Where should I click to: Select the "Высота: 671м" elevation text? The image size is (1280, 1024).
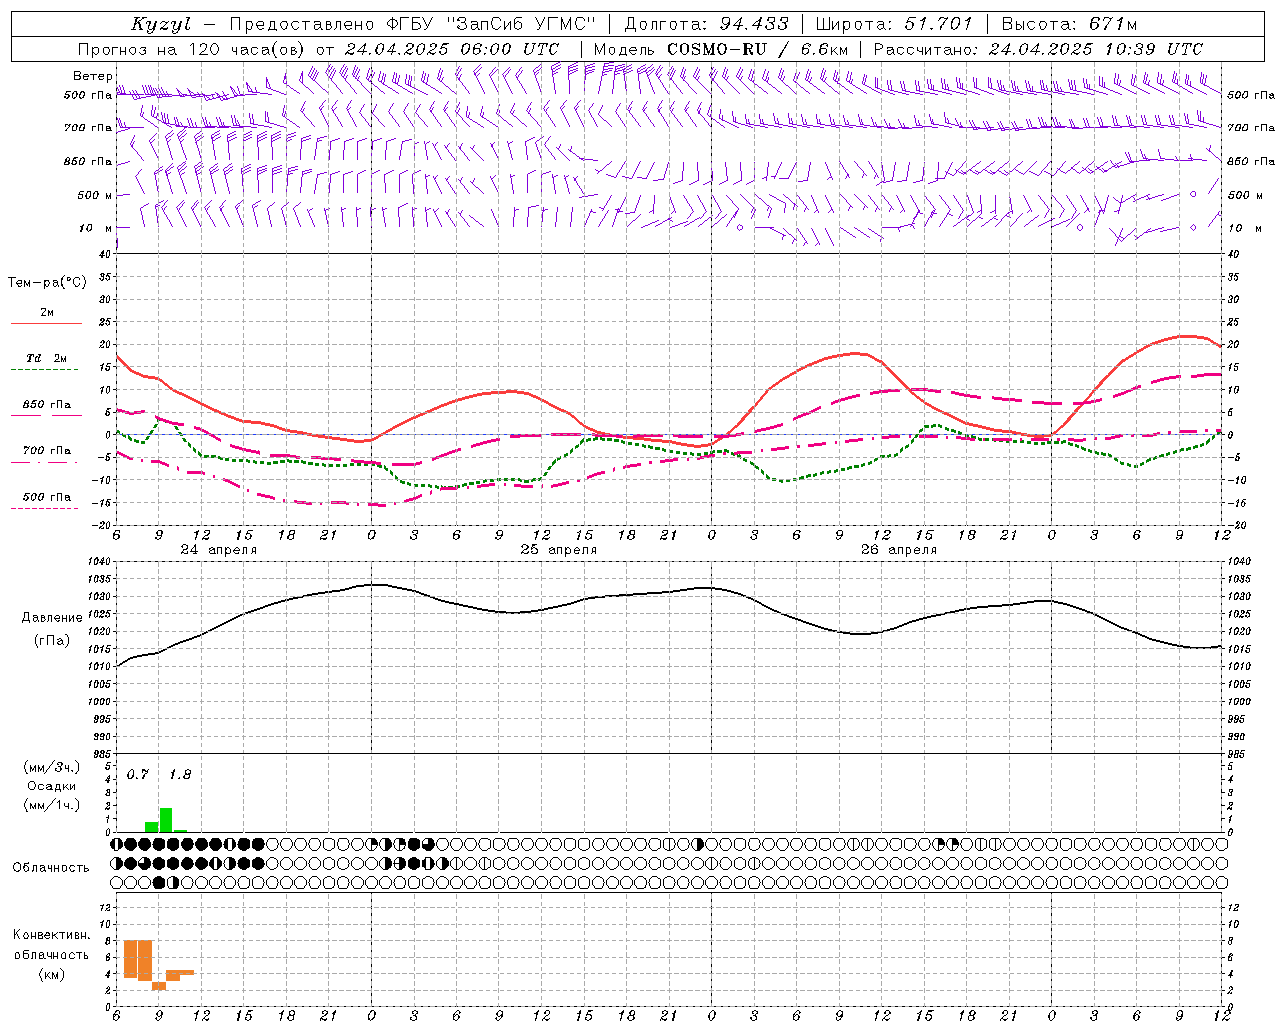(1069, 24)
